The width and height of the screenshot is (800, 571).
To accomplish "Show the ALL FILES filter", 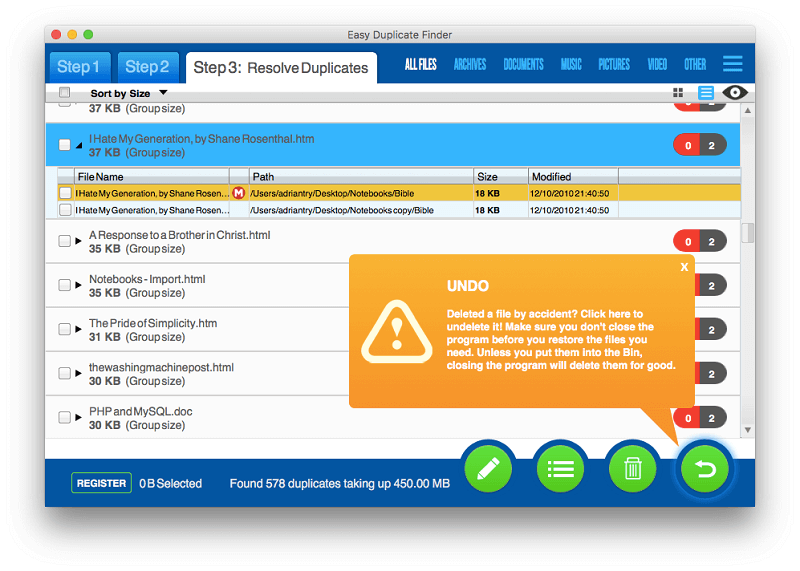I will tap(420, 64).
